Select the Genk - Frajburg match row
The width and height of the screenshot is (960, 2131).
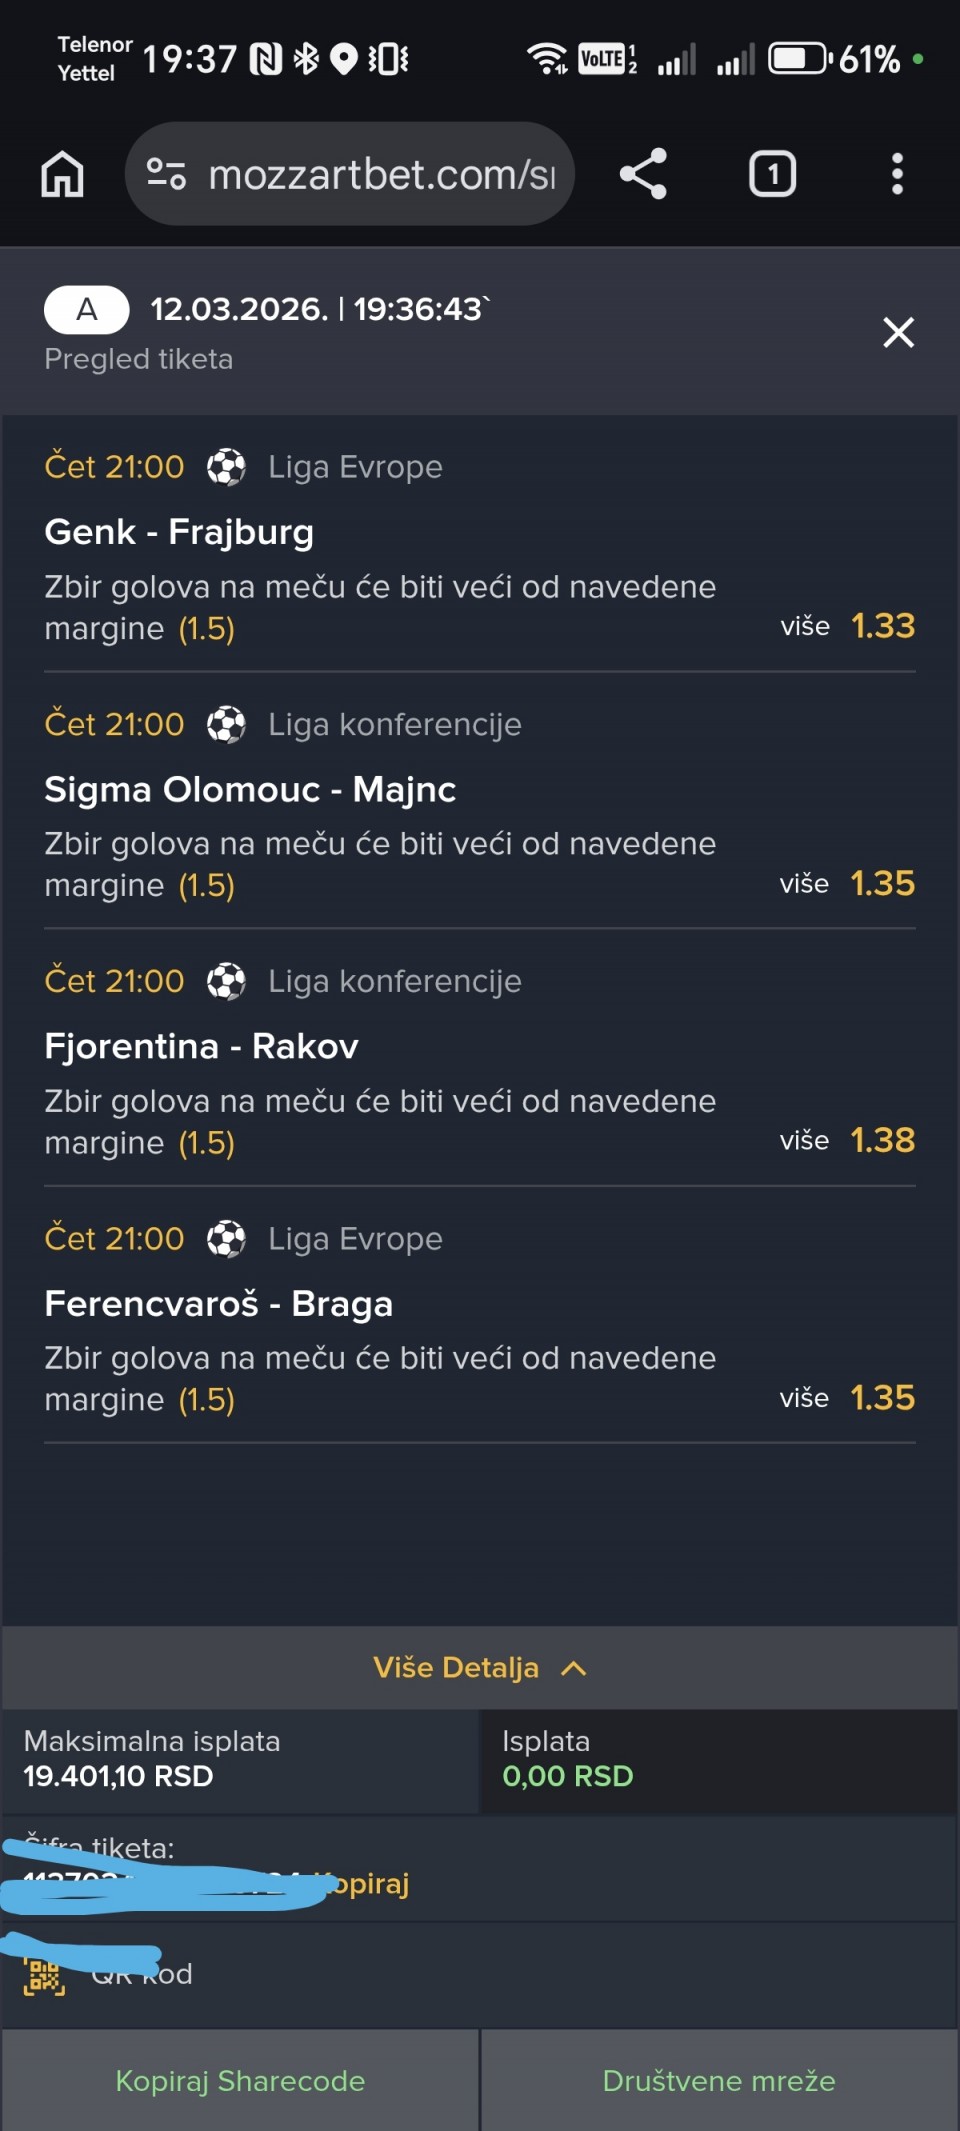(x=179, y=532)
